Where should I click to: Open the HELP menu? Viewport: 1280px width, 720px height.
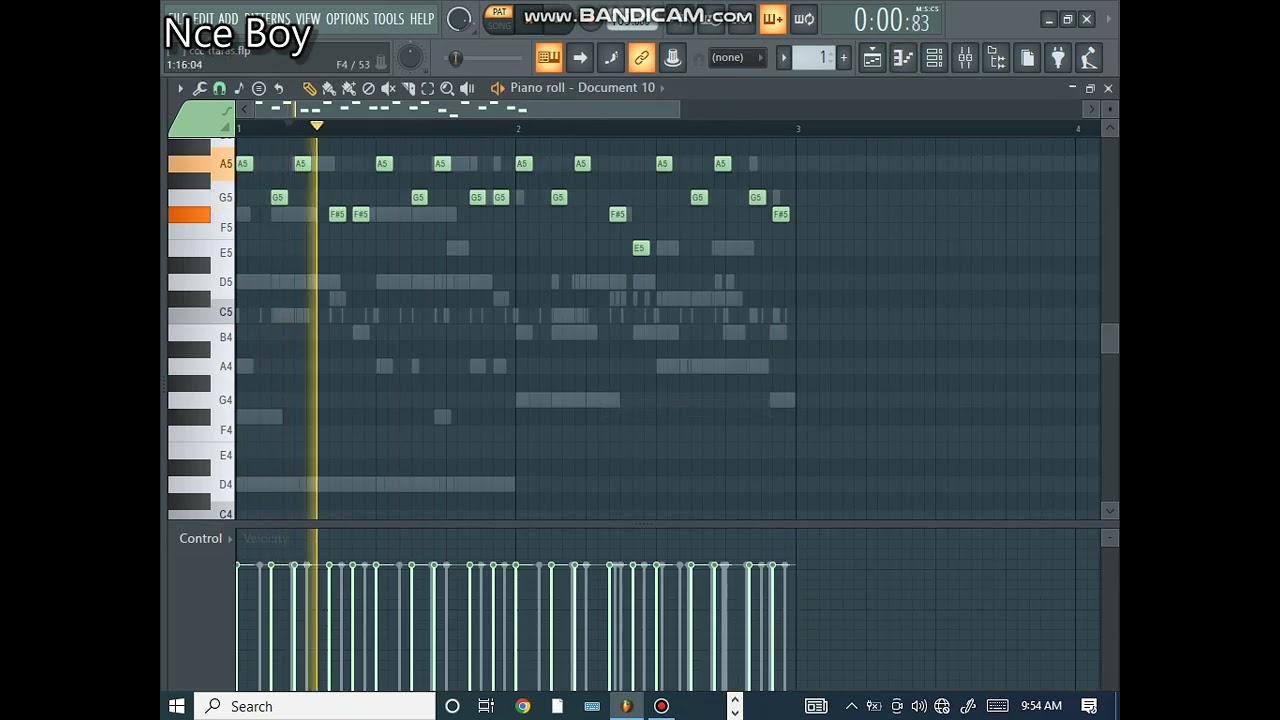(x=422, y=19)
